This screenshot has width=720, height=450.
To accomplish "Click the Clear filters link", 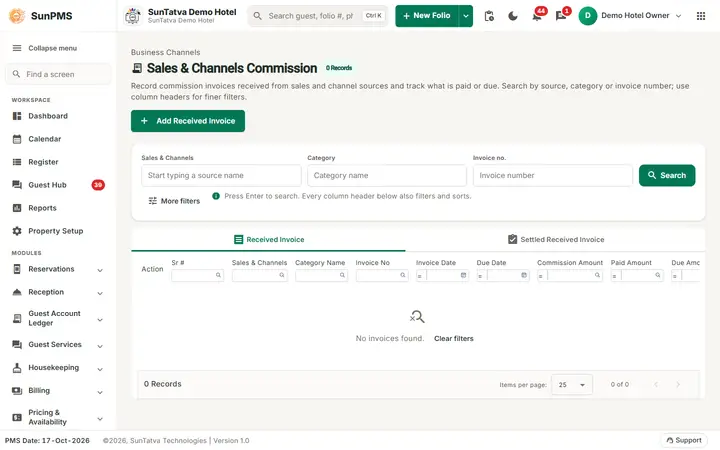I will (x=454, y=338).
